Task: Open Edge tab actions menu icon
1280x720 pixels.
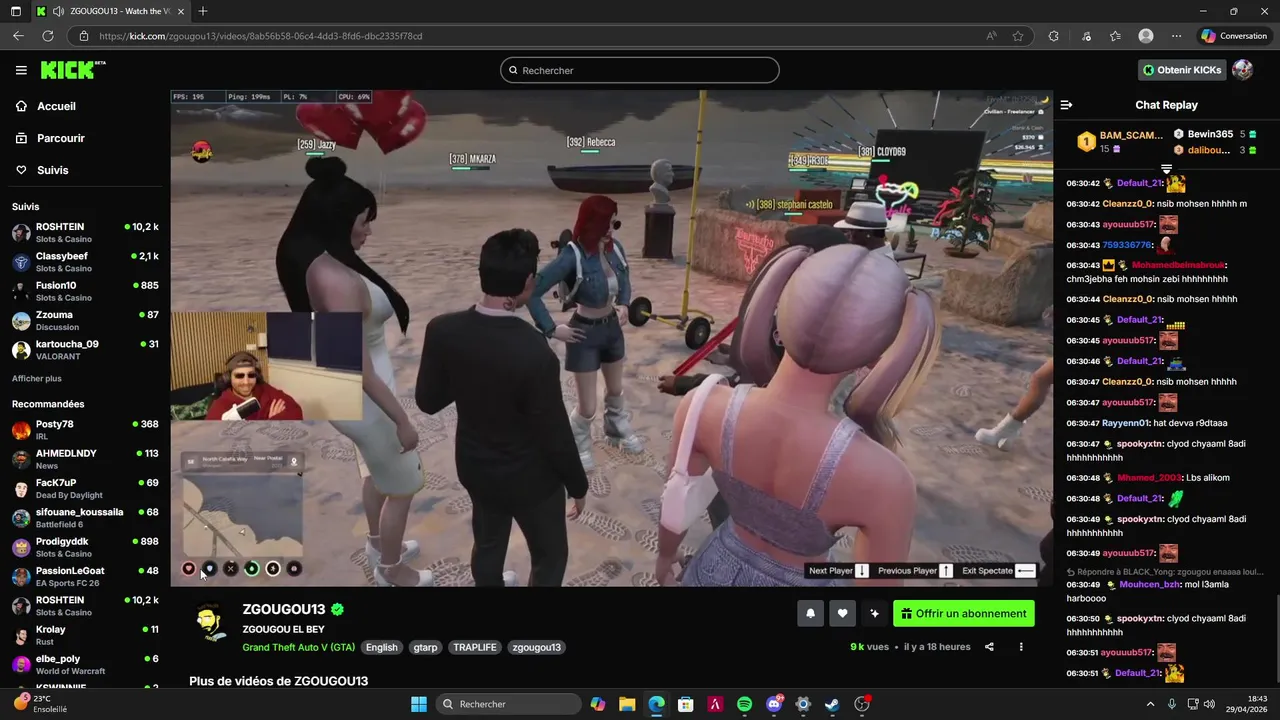Action: click(x=15, y=11)
